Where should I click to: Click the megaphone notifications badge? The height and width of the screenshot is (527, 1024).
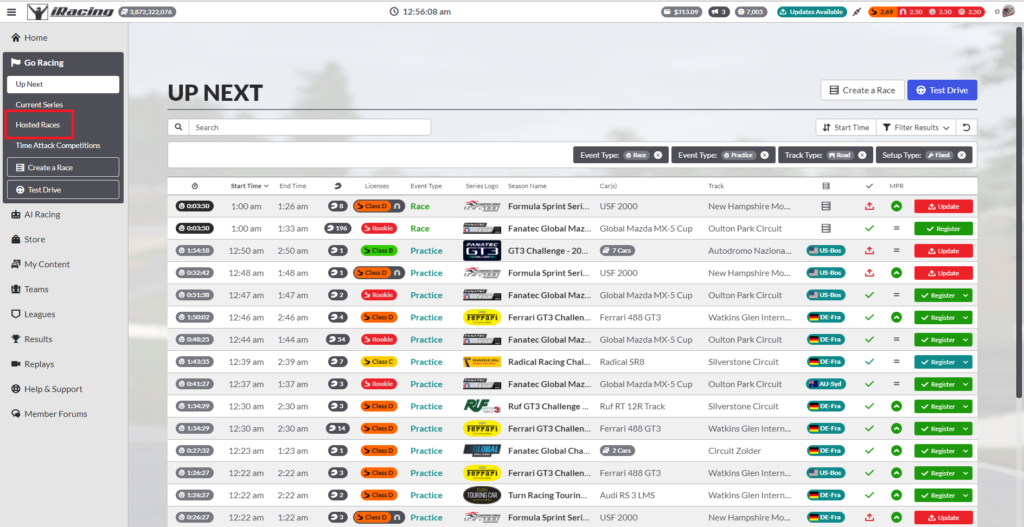point(718,12)
